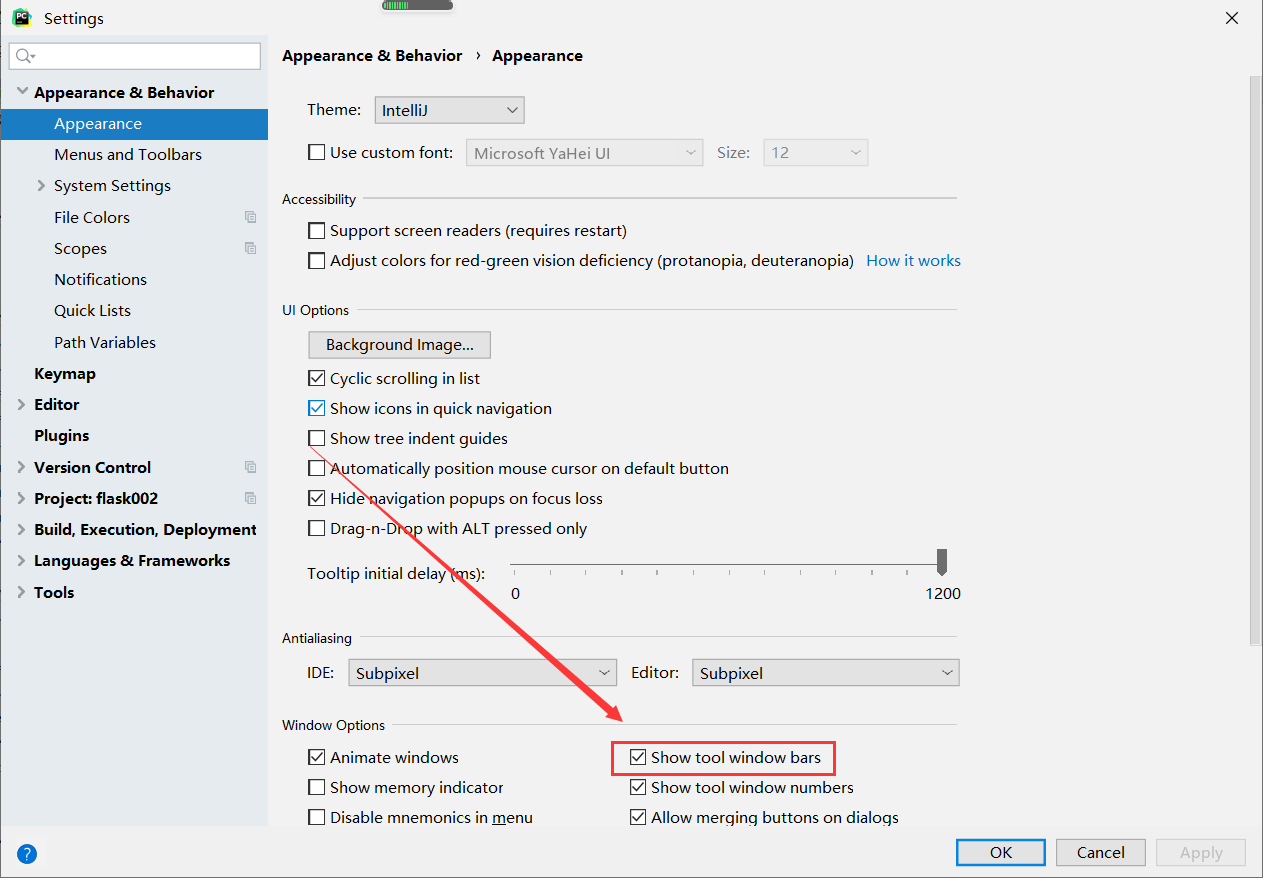Click the per-project icon next to File Colors
1263x878 pixels.
pyautogui.click(x=249, y=216)
